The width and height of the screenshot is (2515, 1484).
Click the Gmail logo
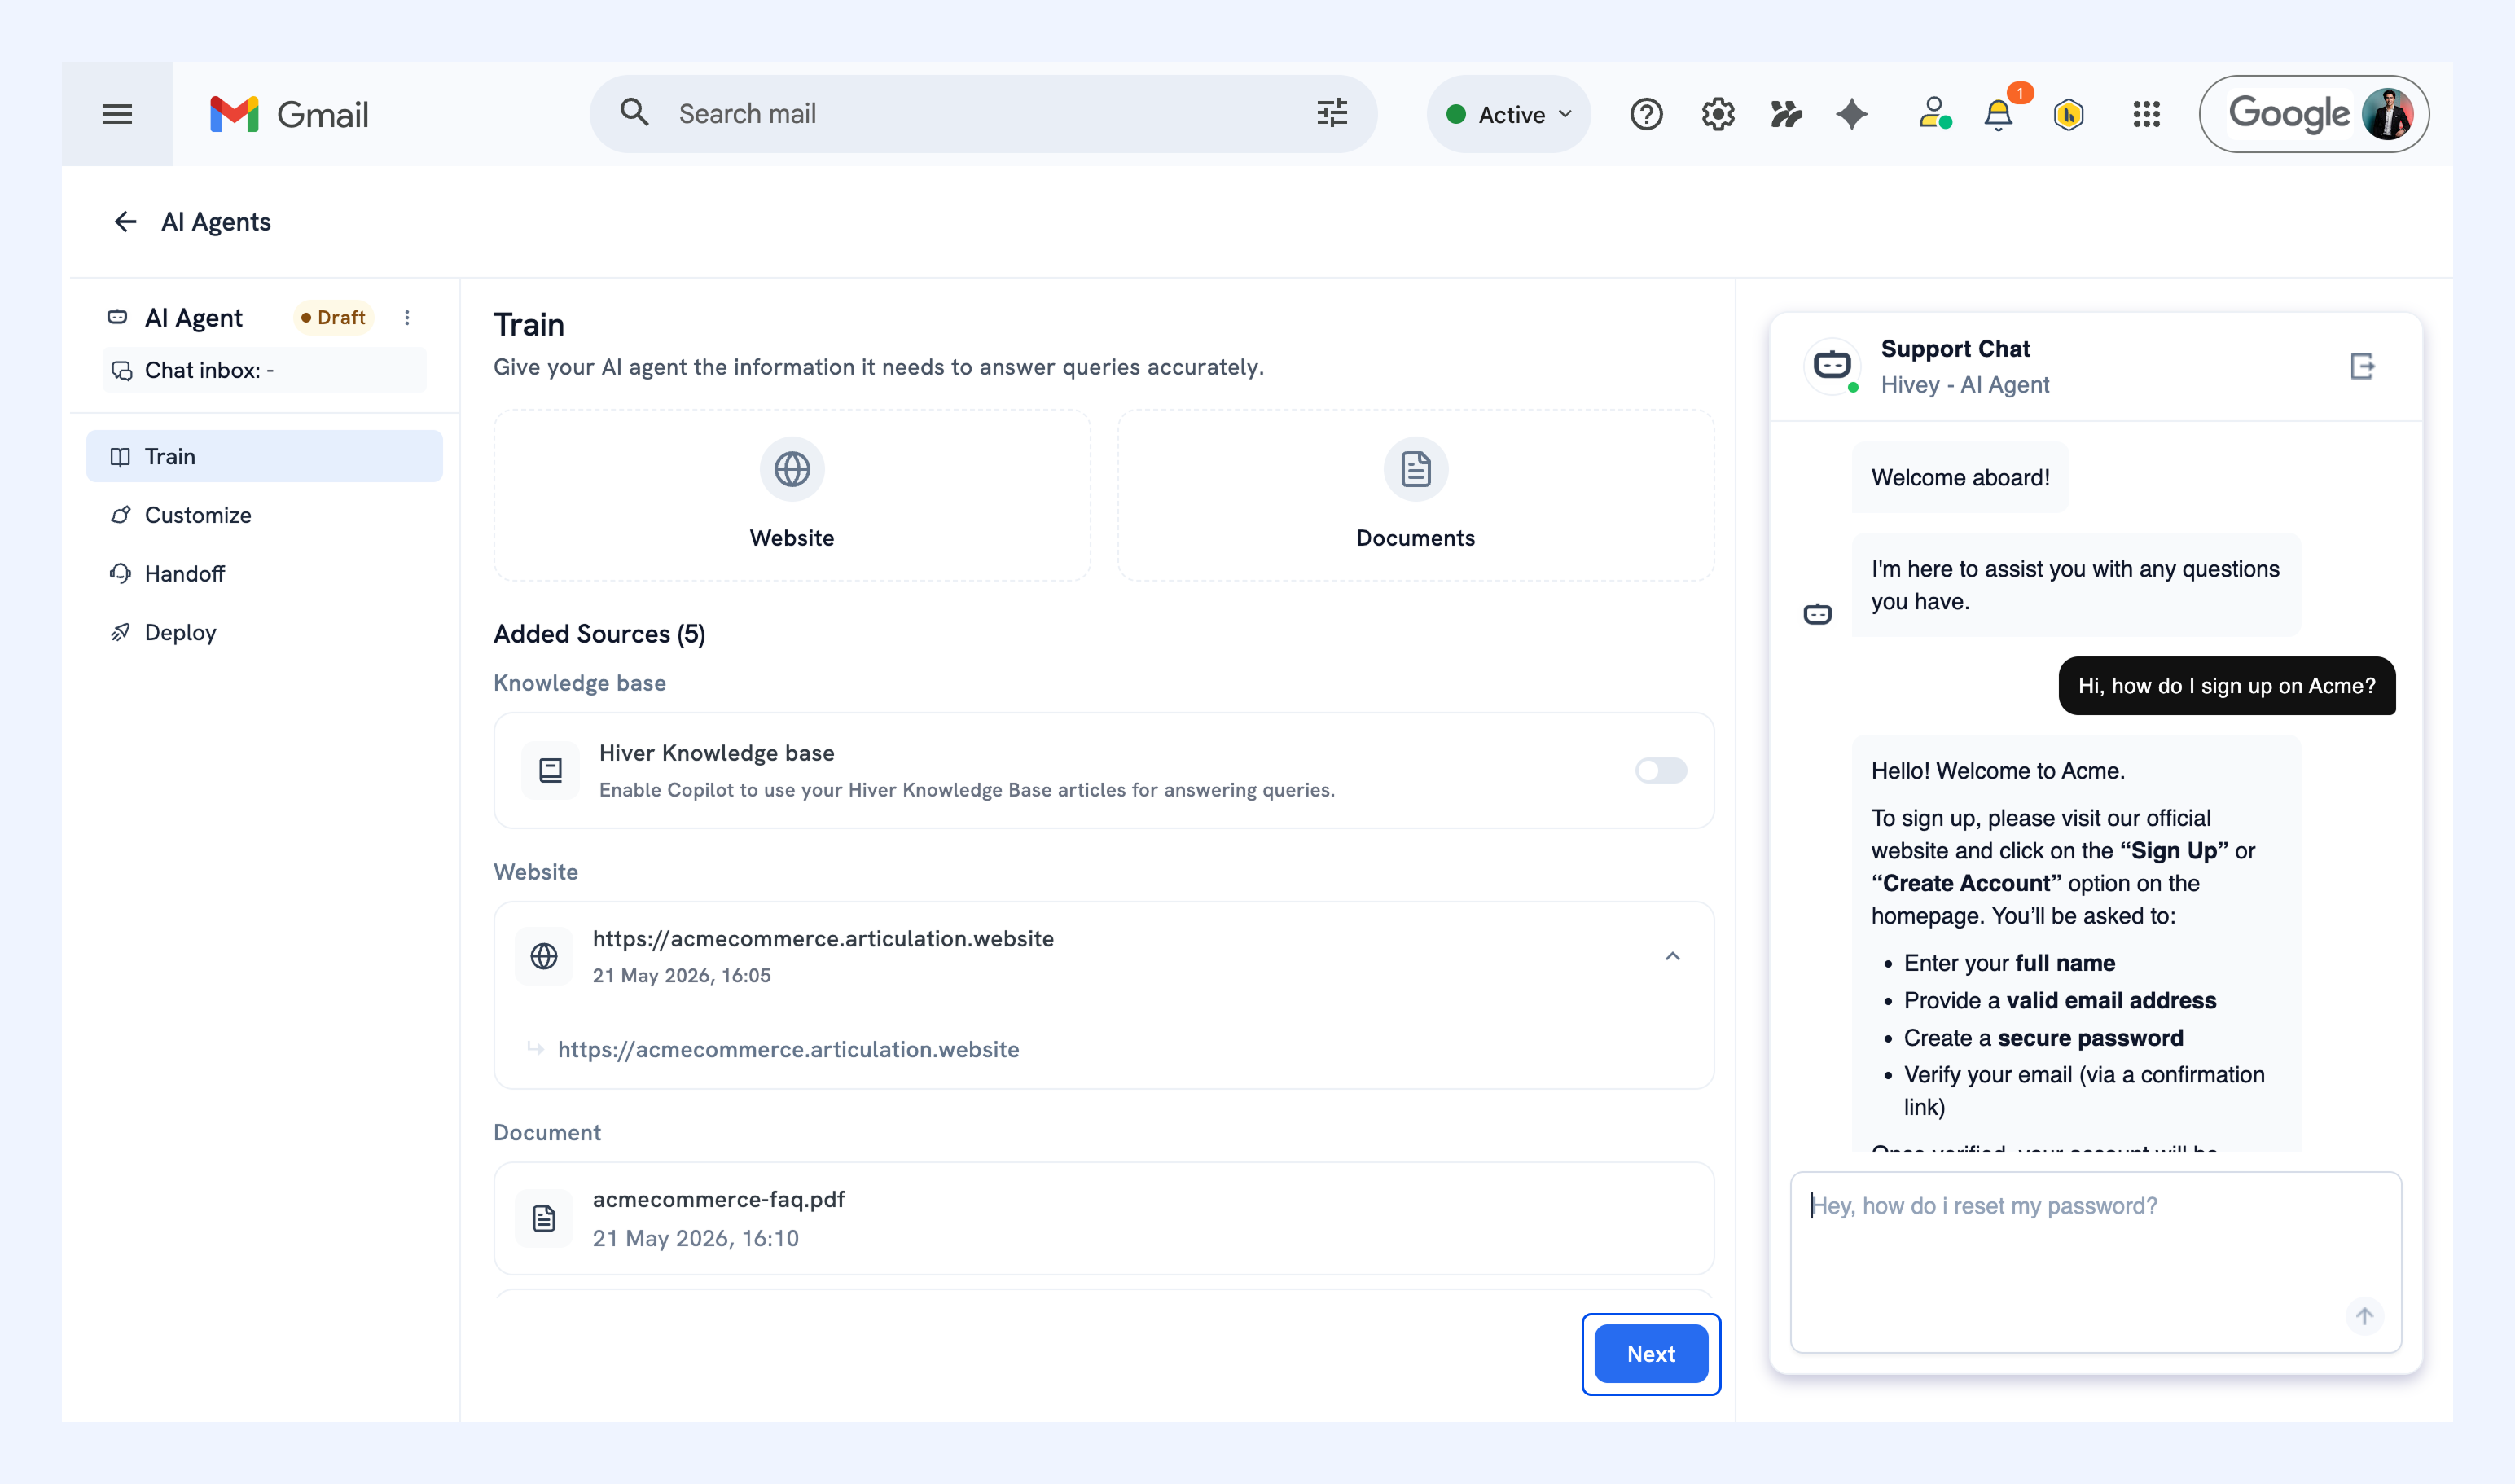pos(289,114)
